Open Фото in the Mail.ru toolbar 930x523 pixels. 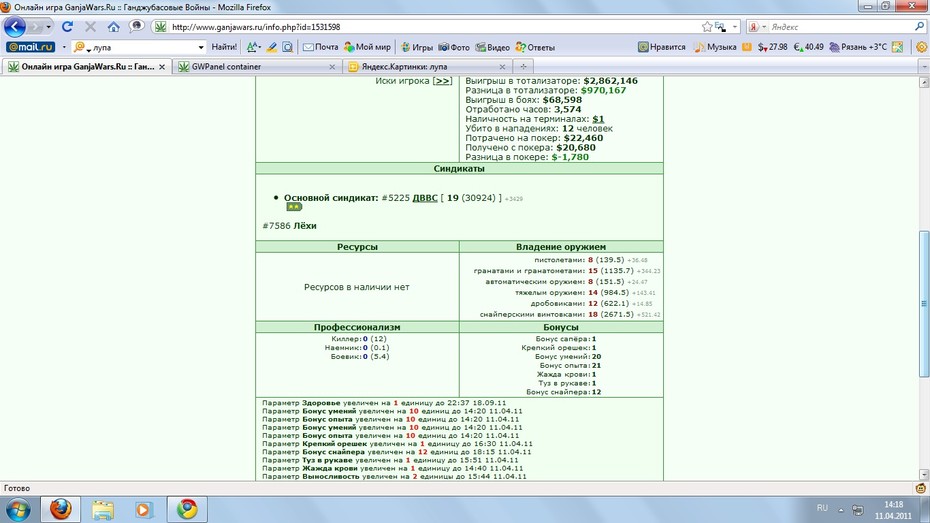point(454,47)
